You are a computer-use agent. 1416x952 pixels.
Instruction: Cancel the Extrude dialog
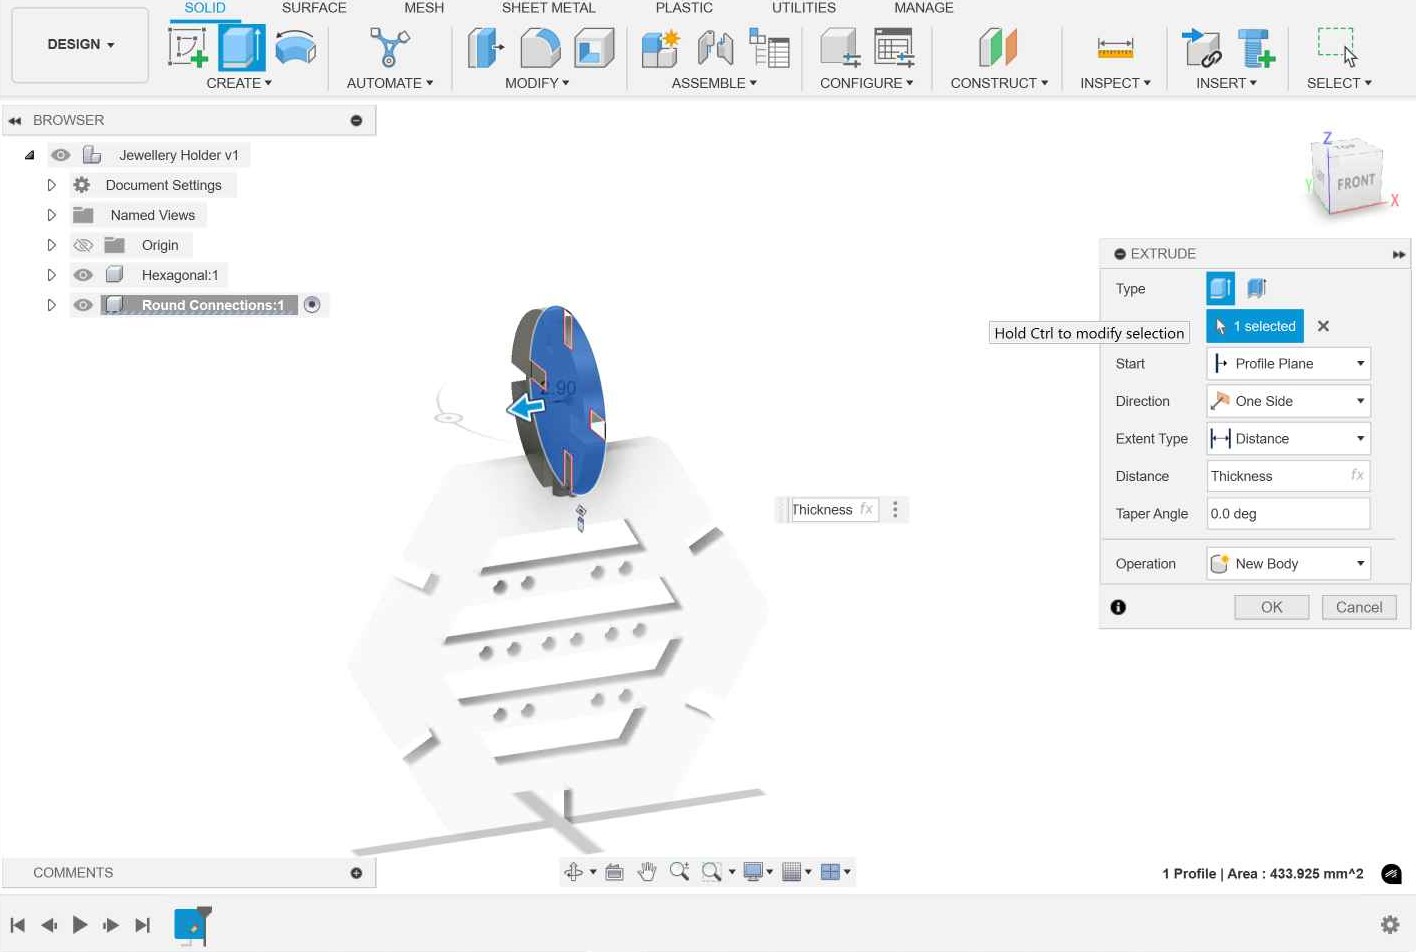pos(1359,607)
